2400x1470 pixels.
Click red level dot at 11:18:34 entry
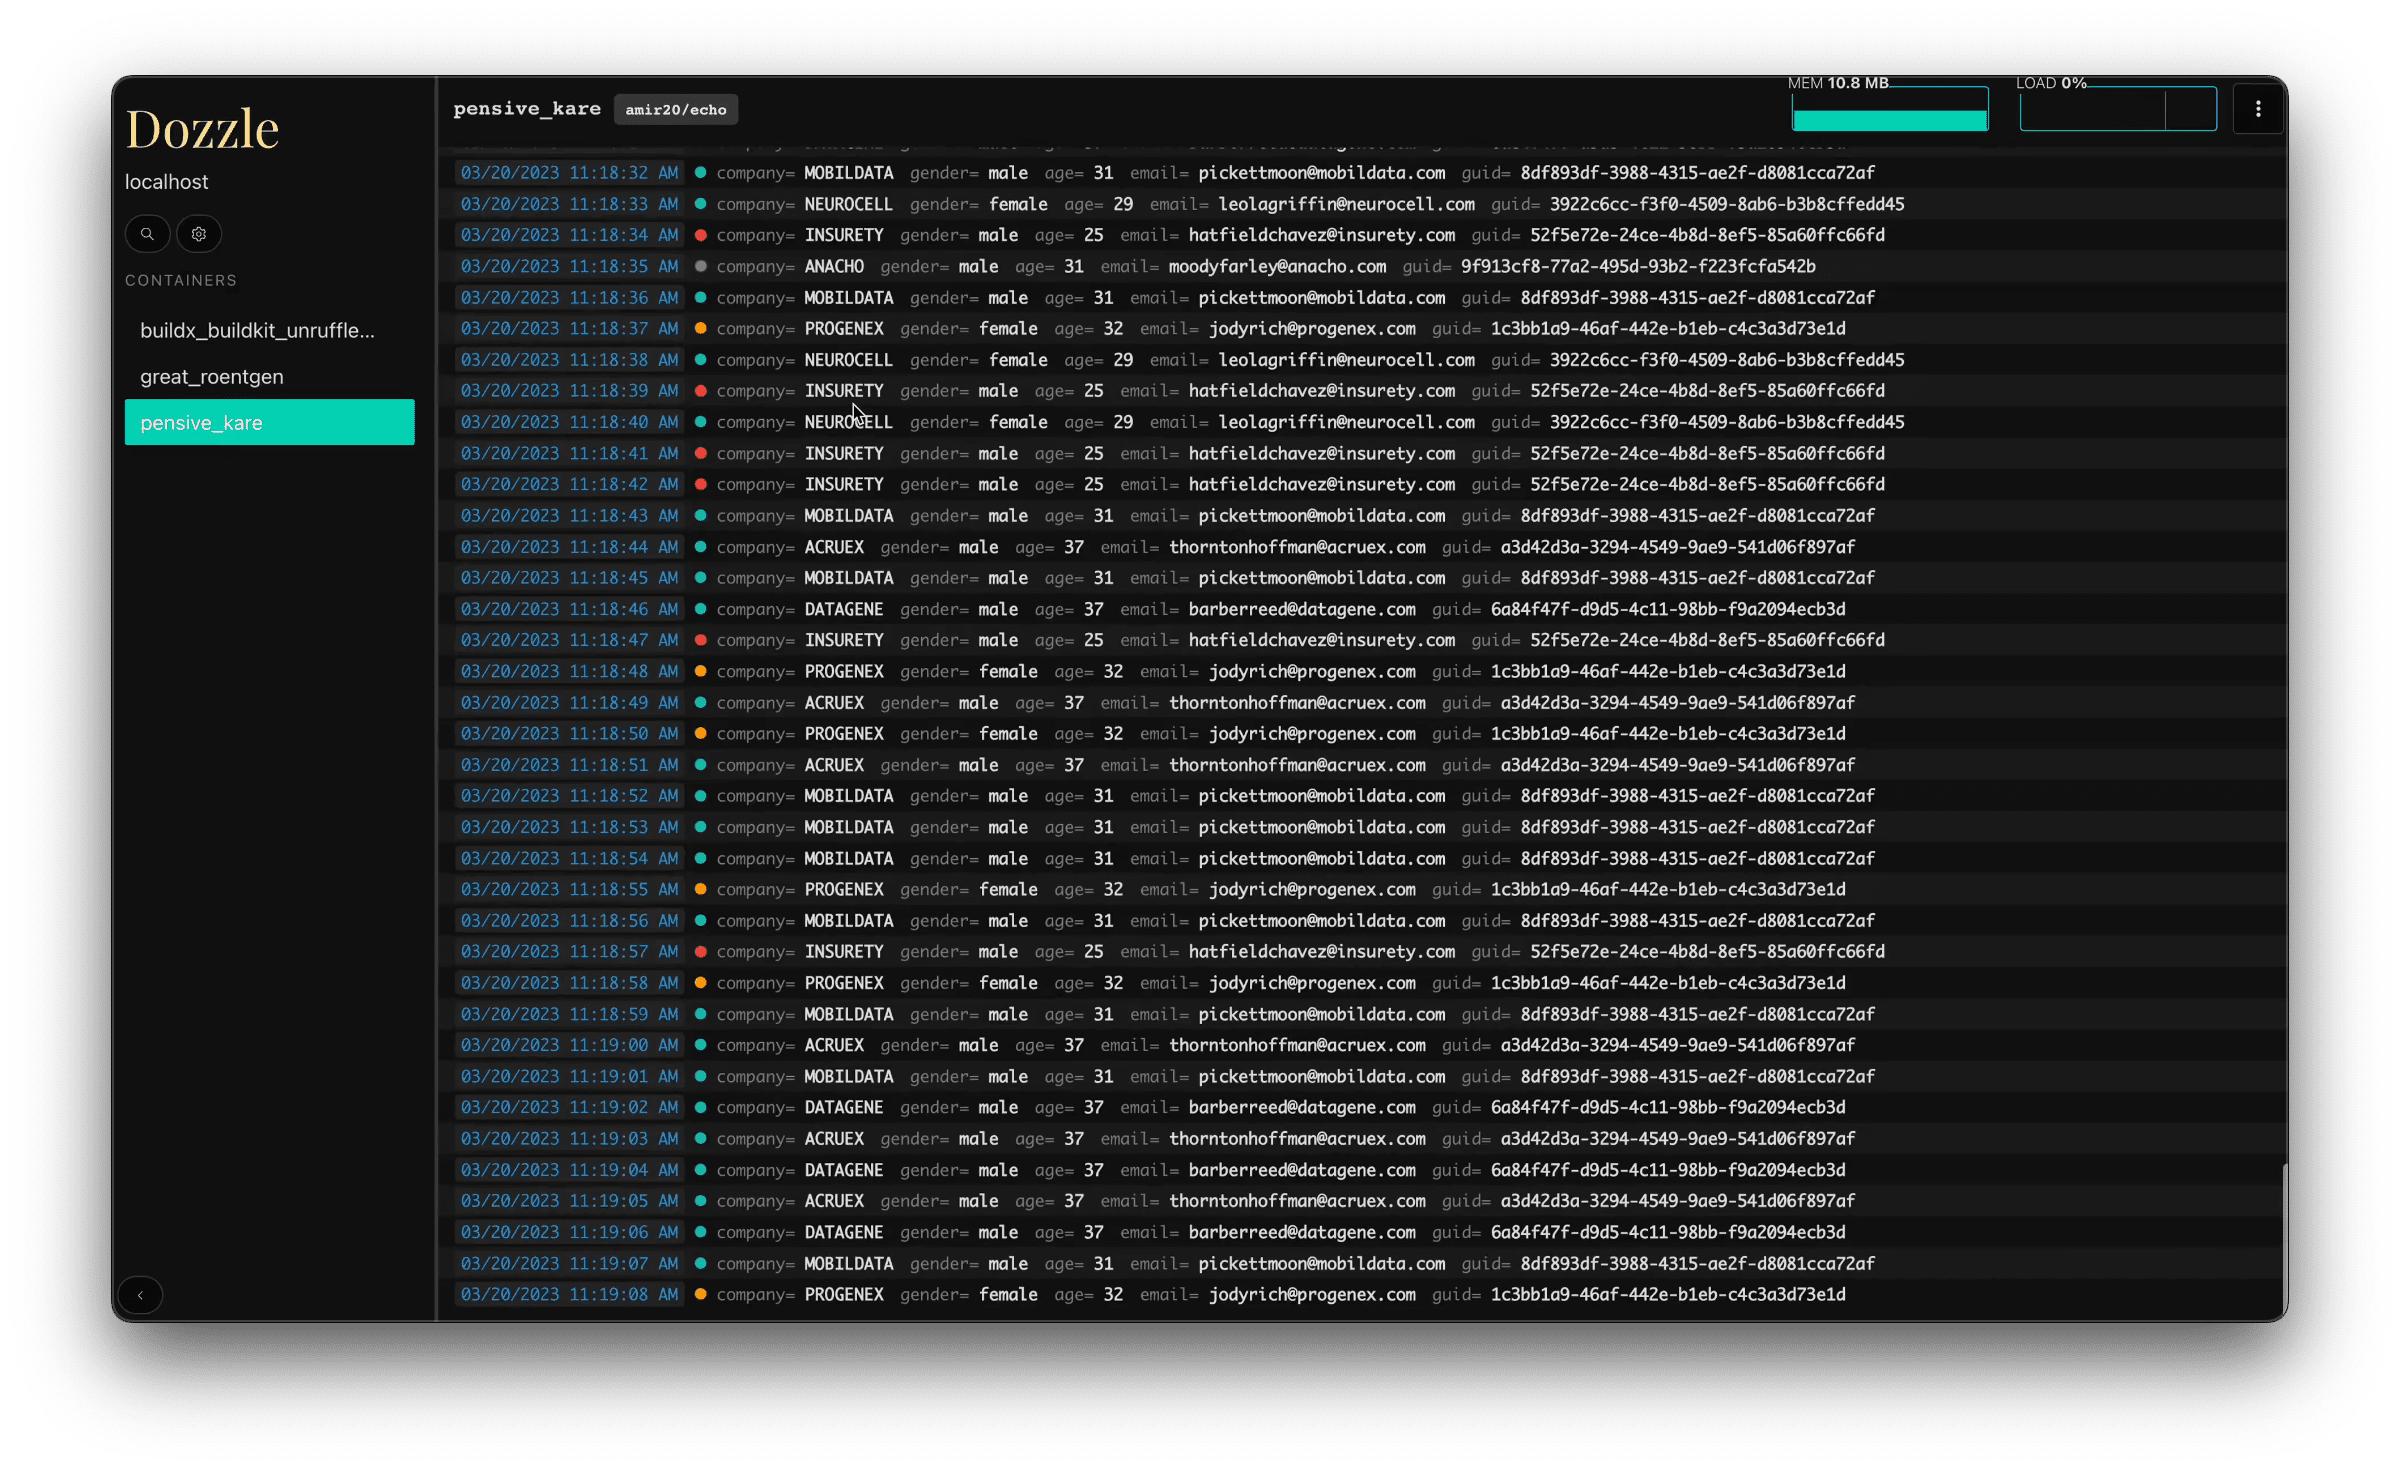701,235
